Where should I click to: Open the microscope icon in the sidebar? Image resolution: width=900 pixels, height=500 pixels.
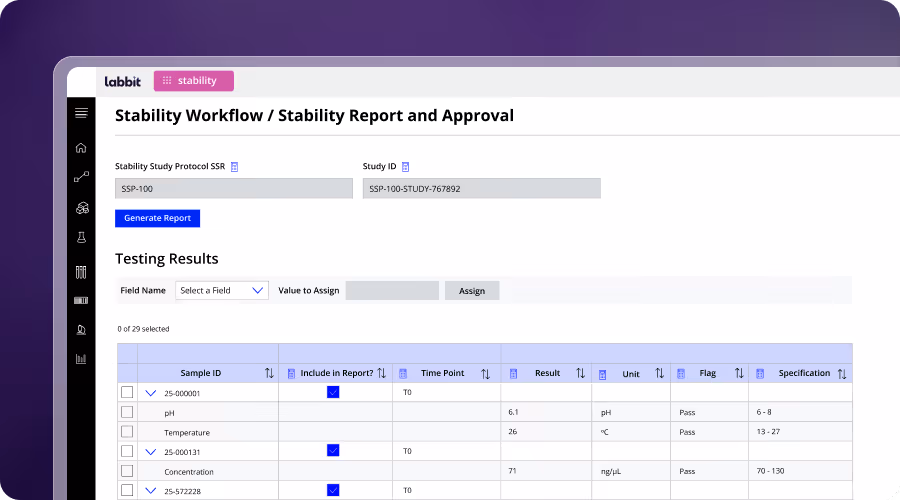click(81, 330)
